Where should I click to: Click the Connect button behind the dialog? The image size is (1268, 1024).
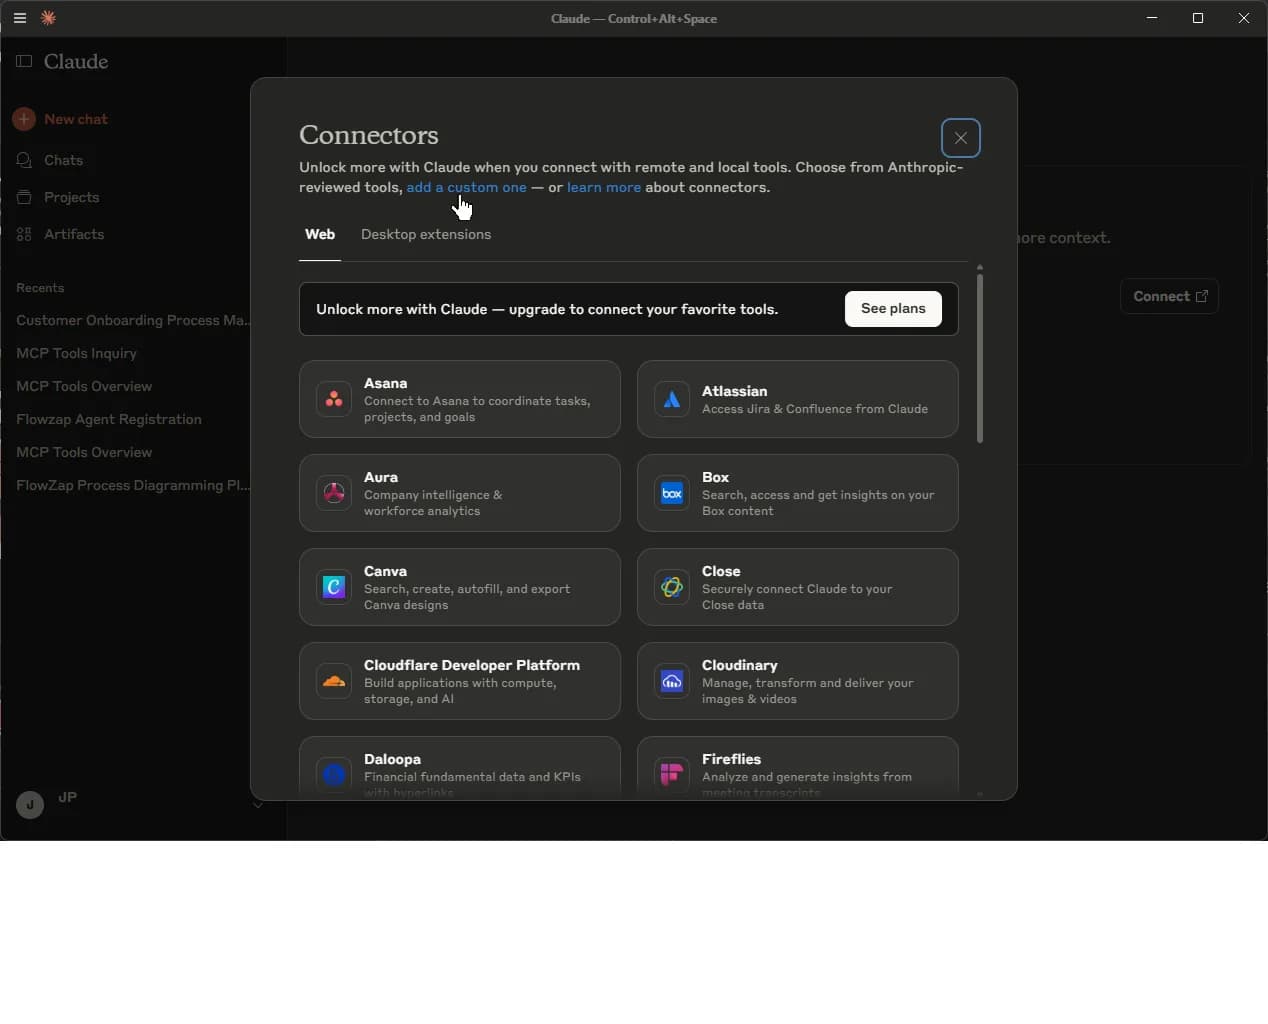point(1169,296)
